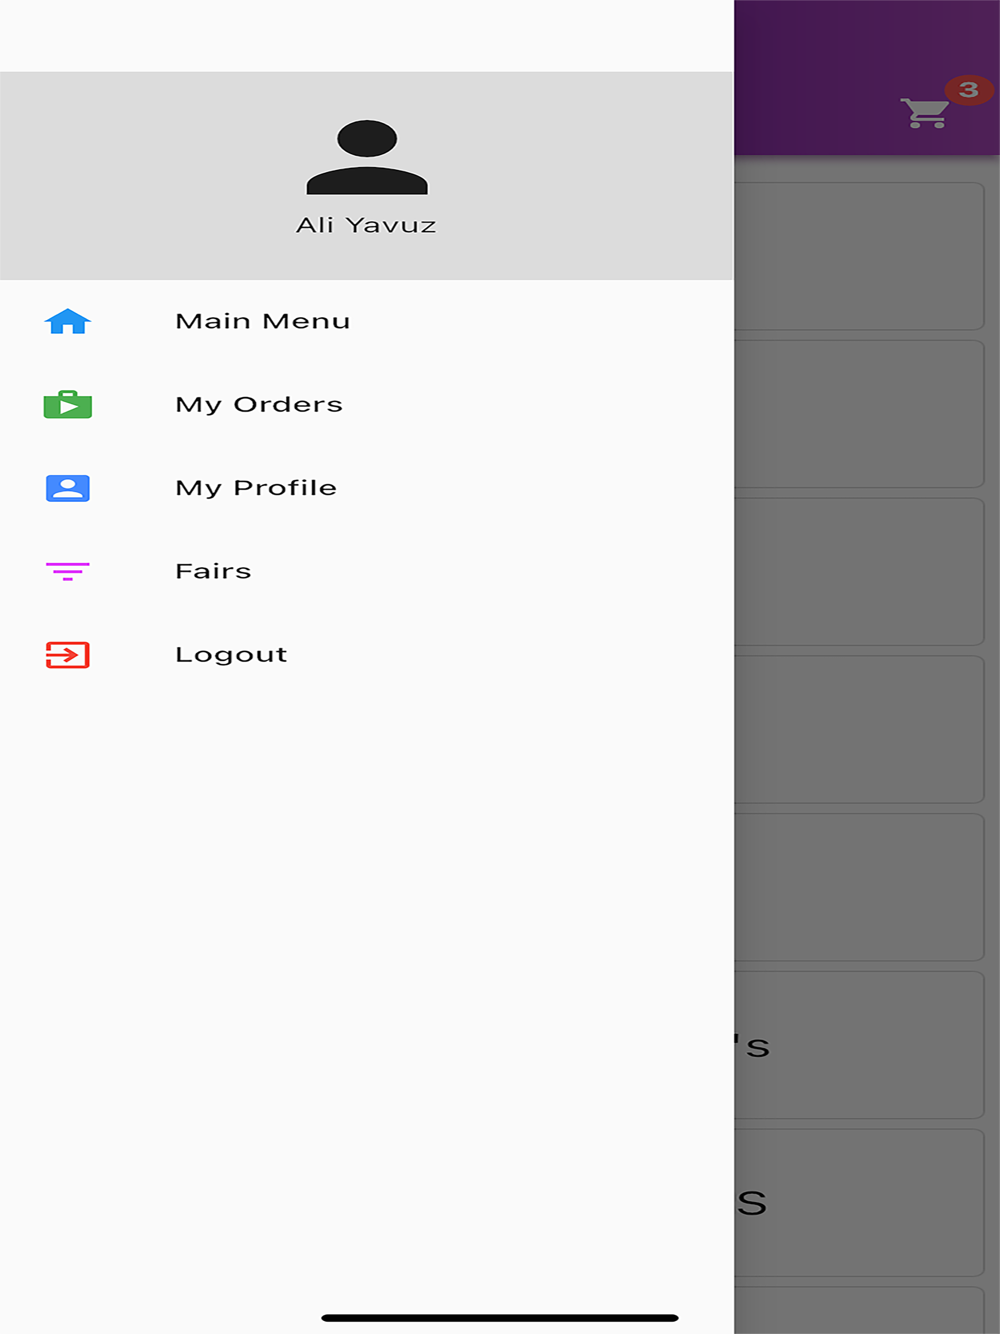
Task: Tap the red cart badge showing 3
Action: 968,90
